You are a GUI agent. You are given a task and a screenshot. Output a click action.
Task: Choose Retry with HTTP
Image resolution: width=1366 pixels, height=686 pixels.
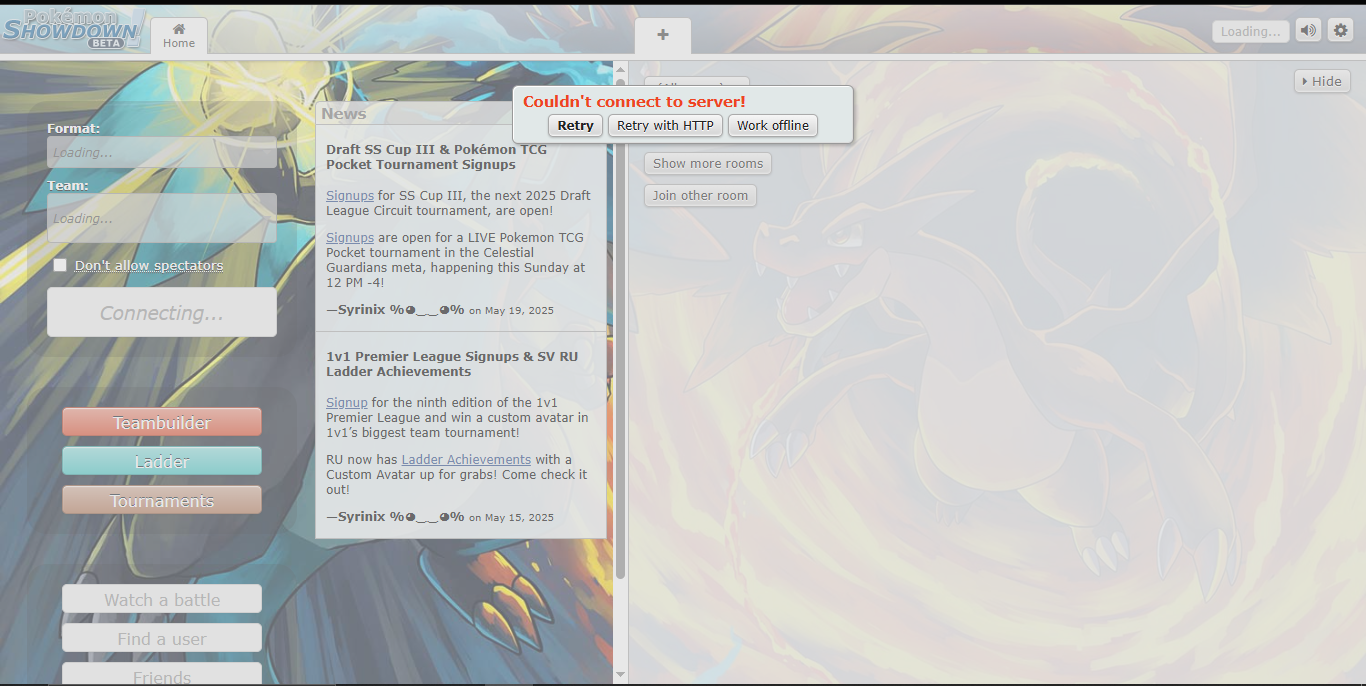pyautogui.click(x=665, y=125)
